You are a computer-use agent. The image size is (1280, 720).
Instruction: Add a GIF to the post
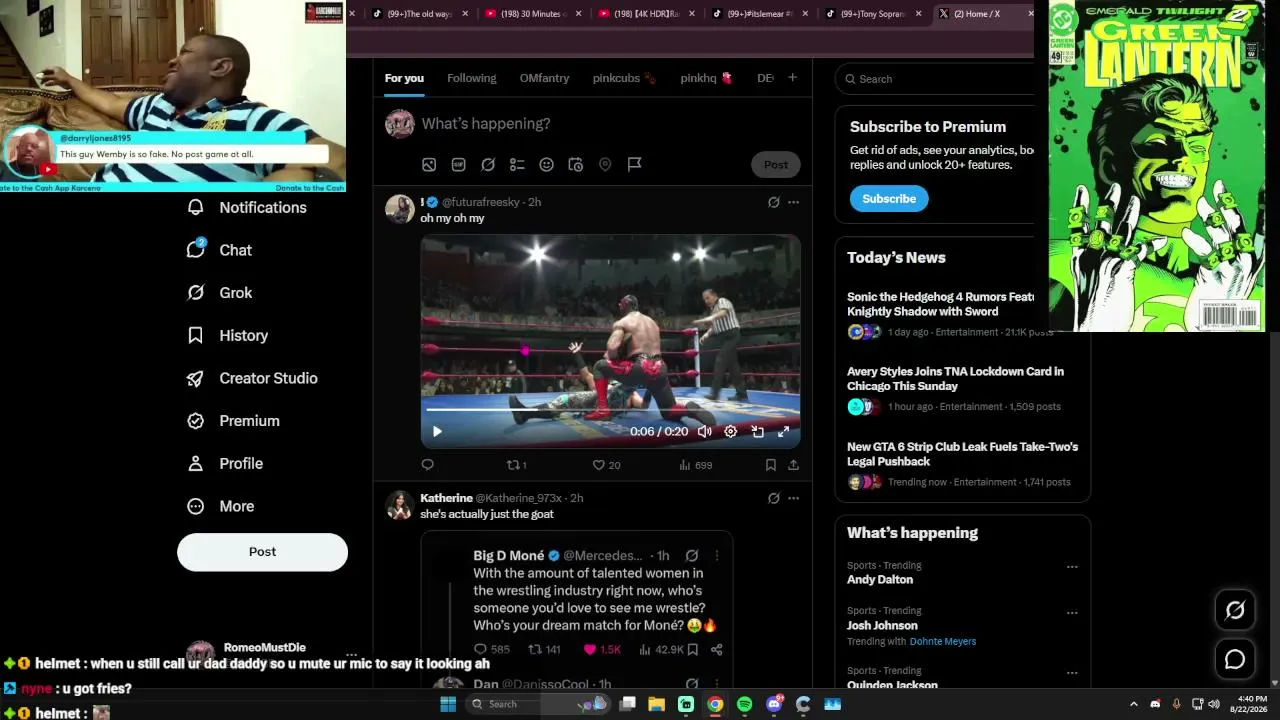459,165
